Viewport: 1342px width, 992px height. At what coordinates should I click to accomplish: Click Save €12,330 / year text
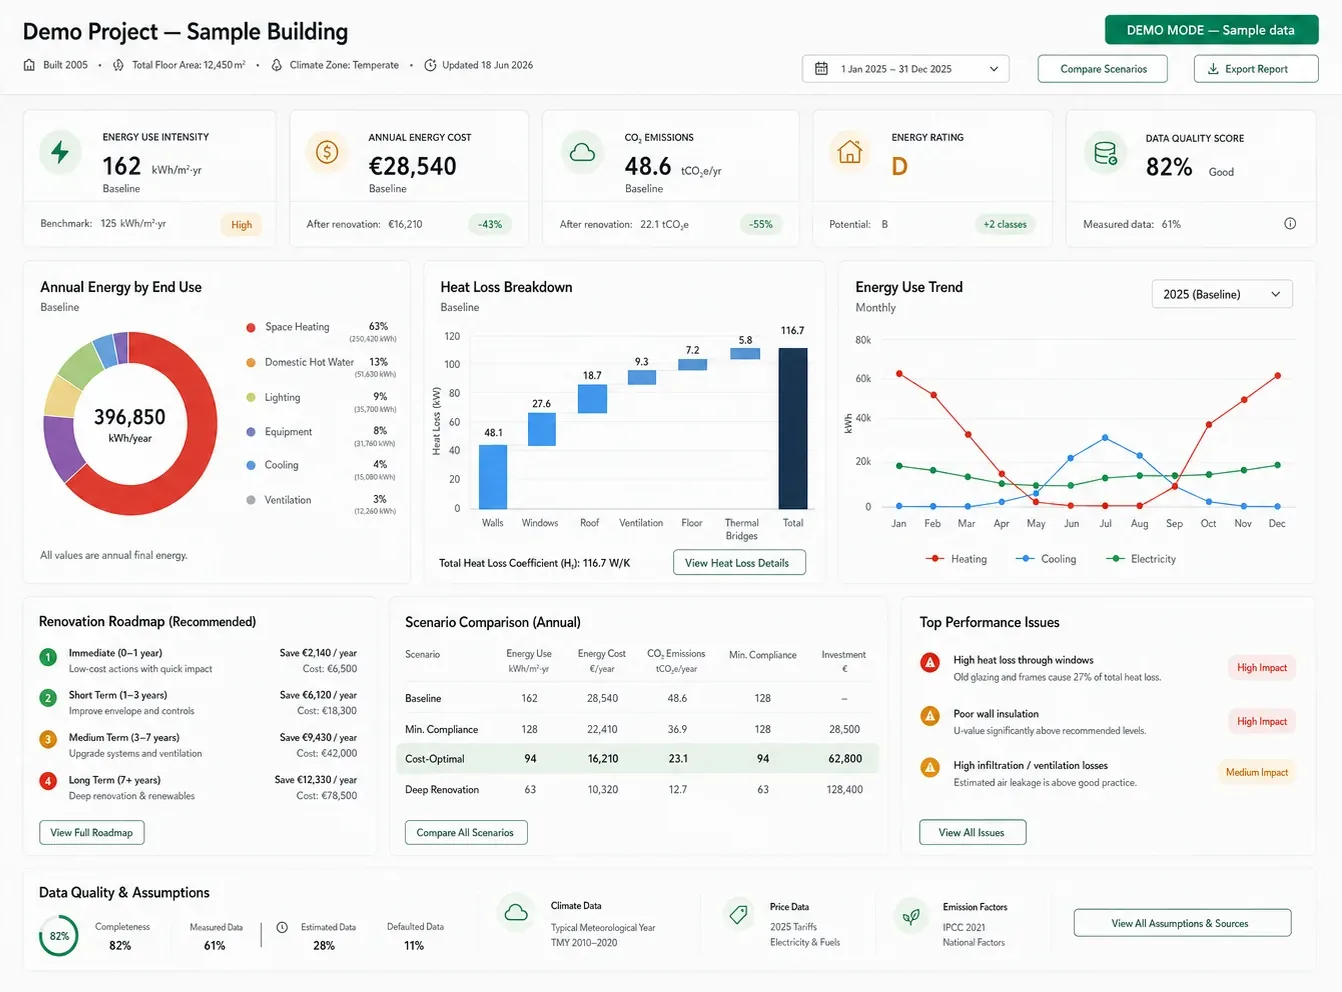pos(315,780)
